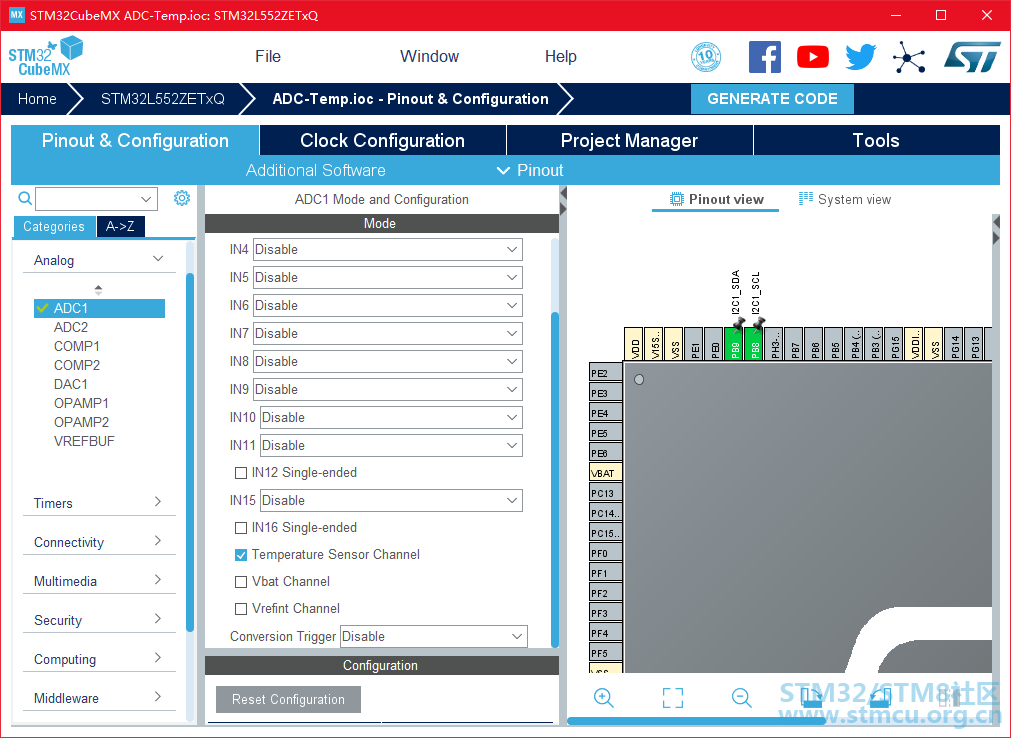The width and height of the screenshot is (1011, 738).
Task: Click the PC13 pin
Action: click(605, 492)
